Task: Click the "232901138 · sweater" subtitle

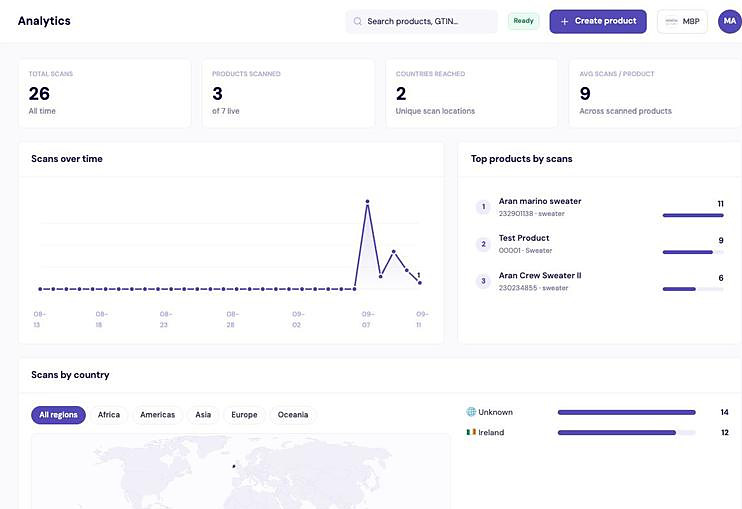Action: 531,214
